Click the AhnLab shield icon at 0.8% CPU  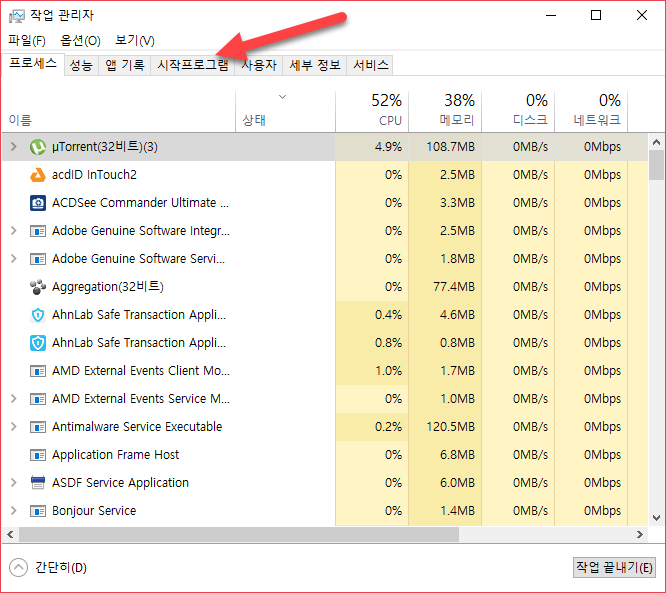point(38,343)
